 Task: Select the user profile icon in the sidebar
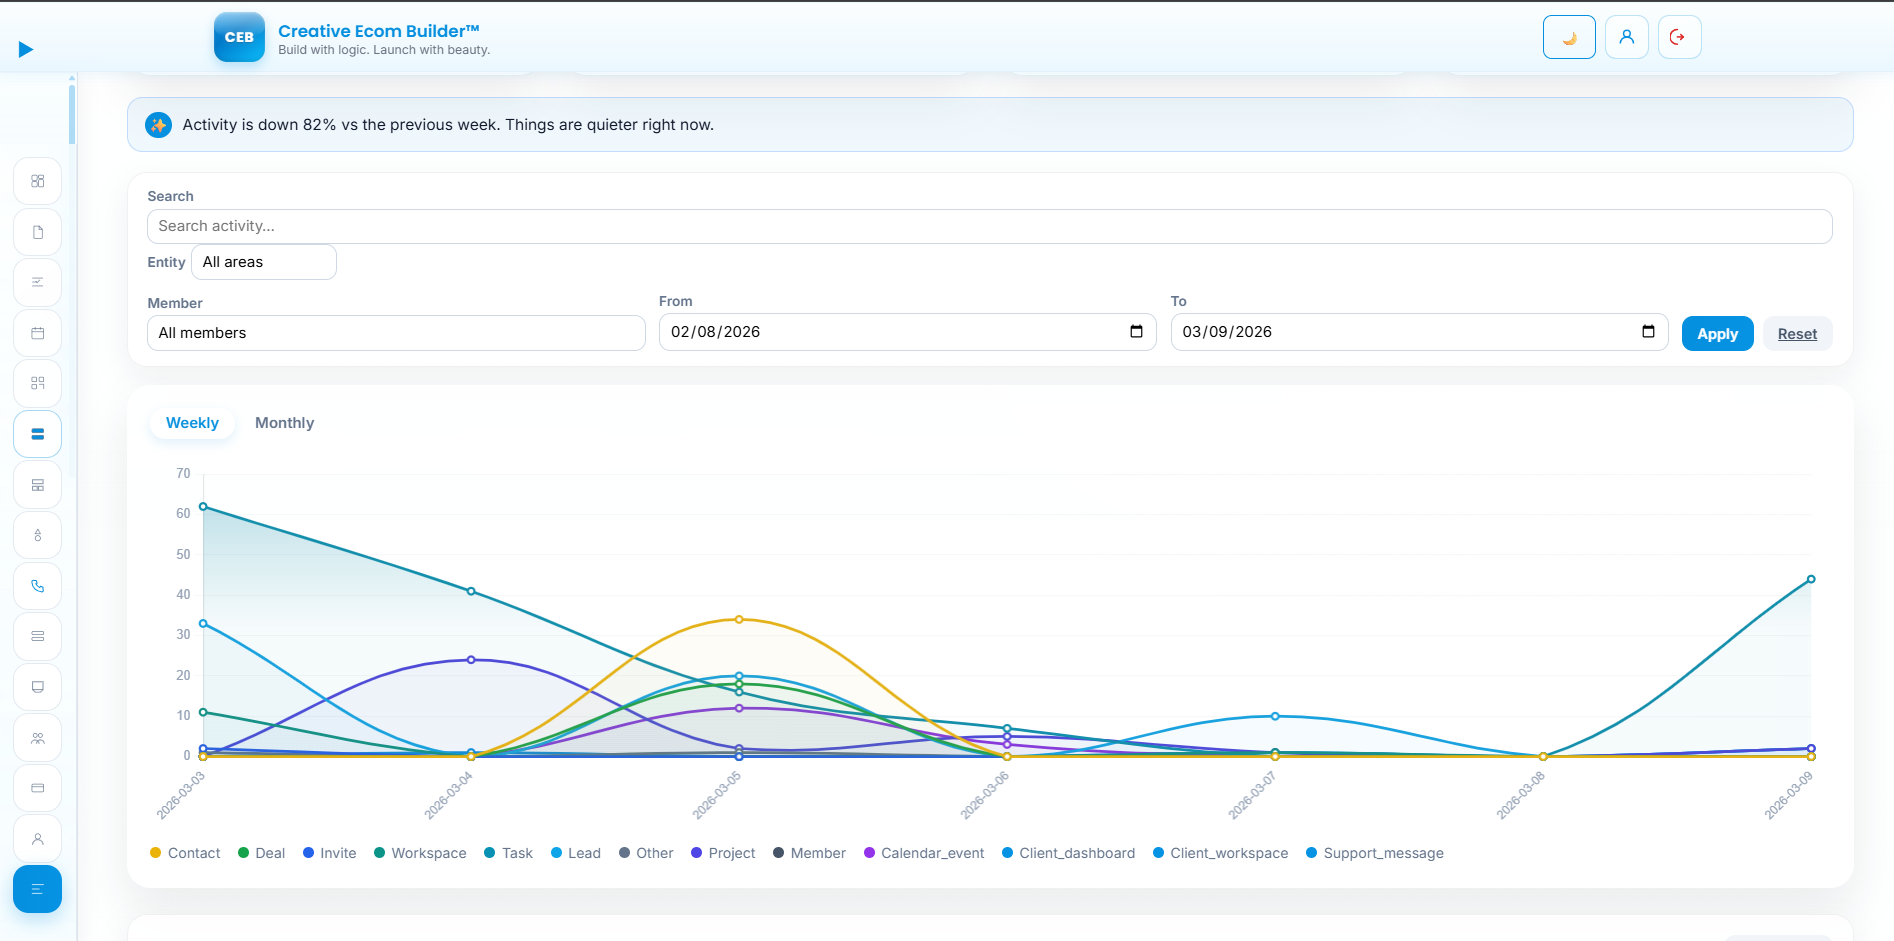(37, 838)
